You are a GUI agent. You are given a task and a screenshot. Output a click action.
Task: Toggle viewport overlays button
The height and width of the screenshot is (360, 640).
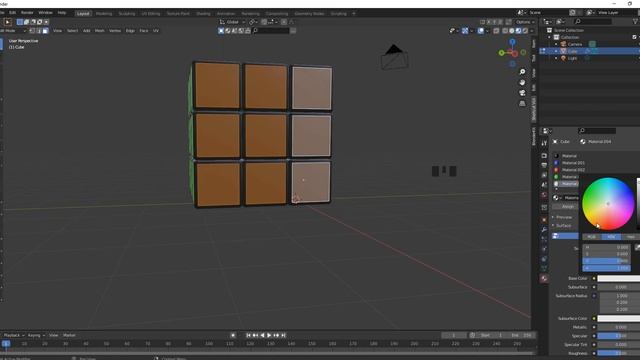pyautogui.click(x=481, y=31)
